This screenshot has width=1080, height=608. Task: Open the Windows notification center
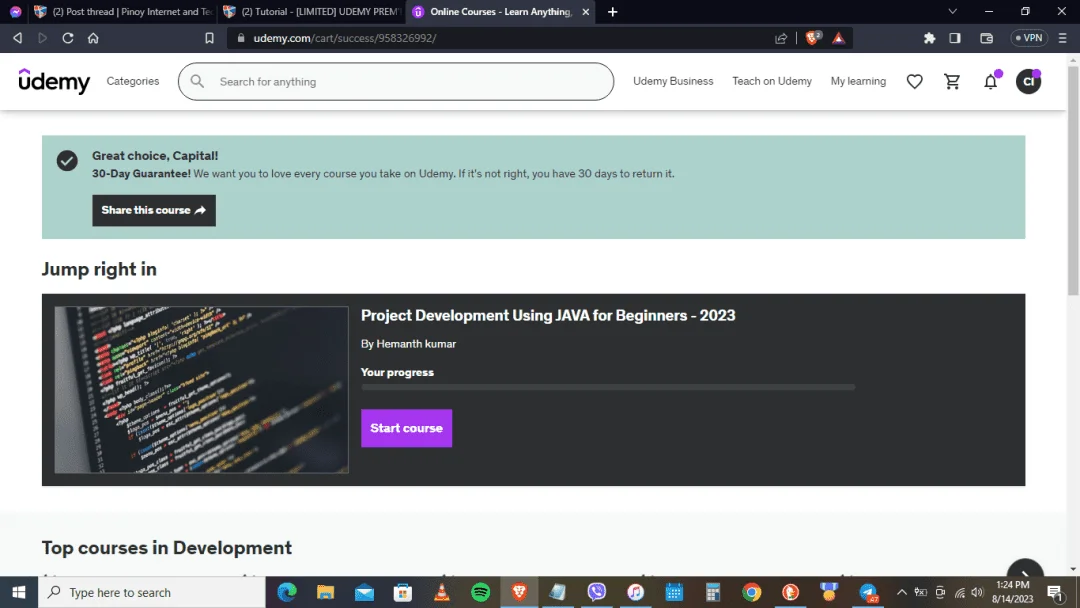[1055, 592]
